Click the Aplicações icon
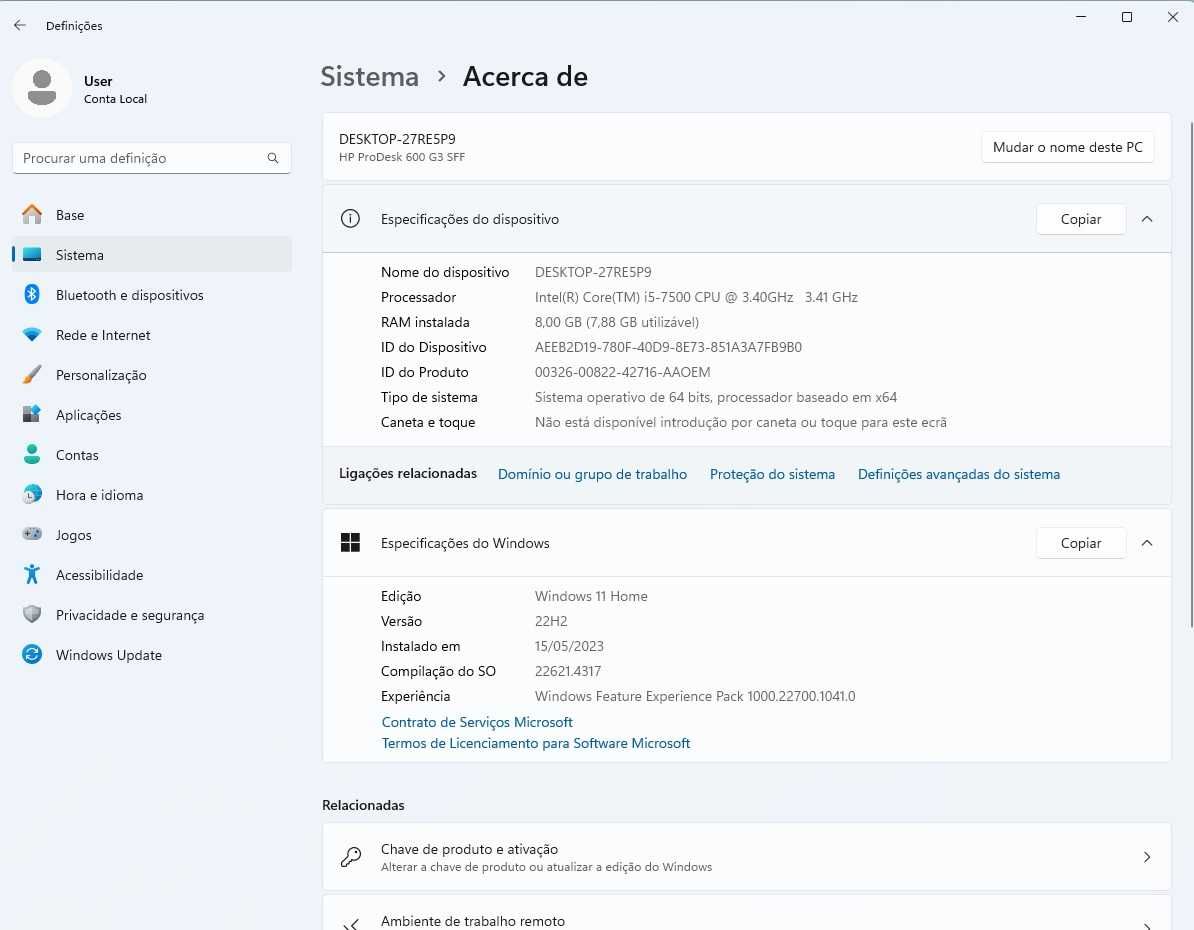 coord(32,414)
